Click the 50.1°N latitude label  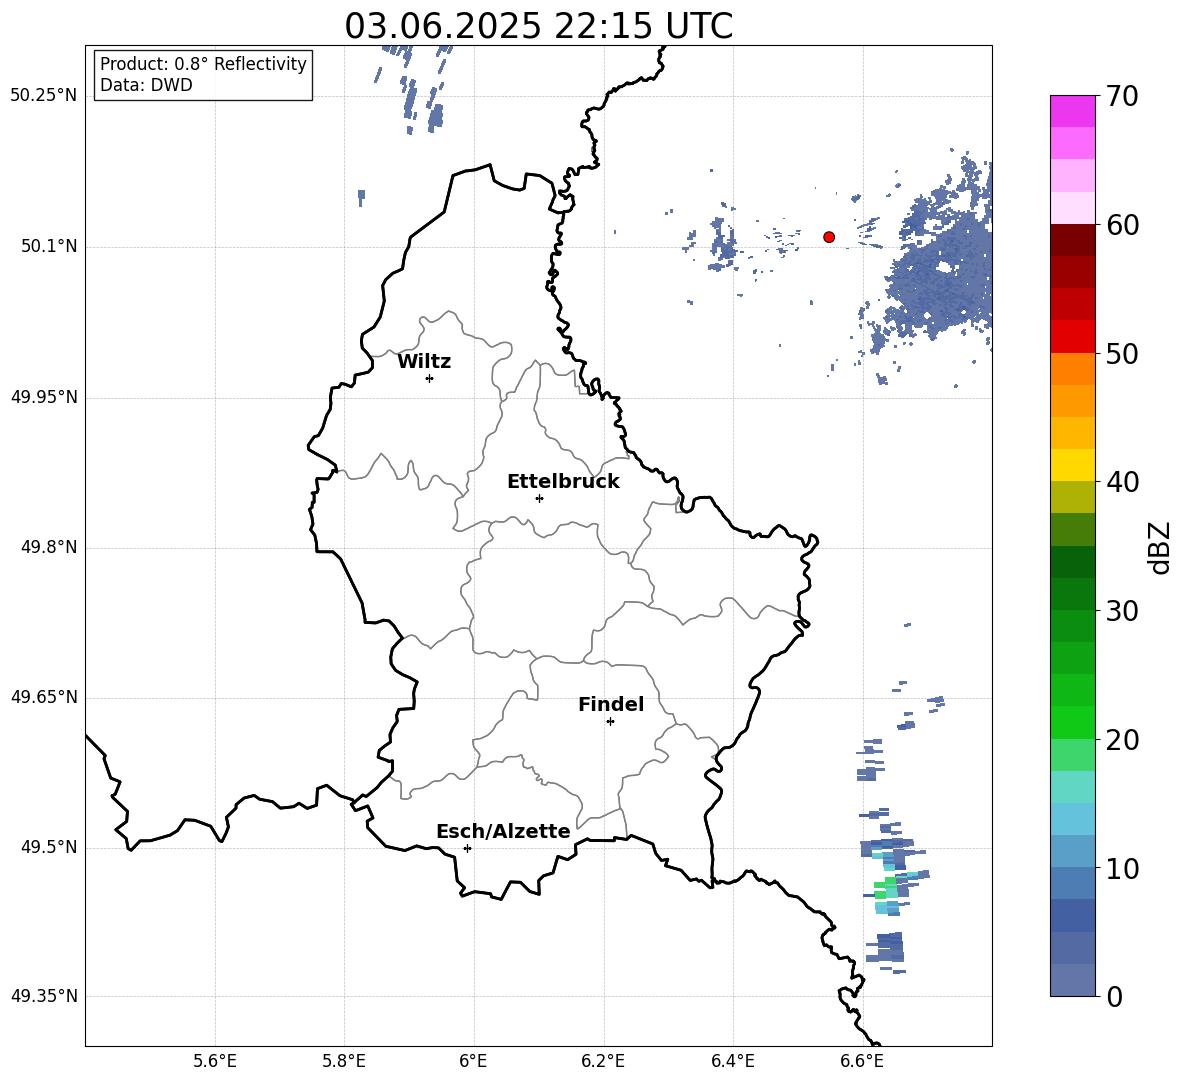(x=49, y=247)
